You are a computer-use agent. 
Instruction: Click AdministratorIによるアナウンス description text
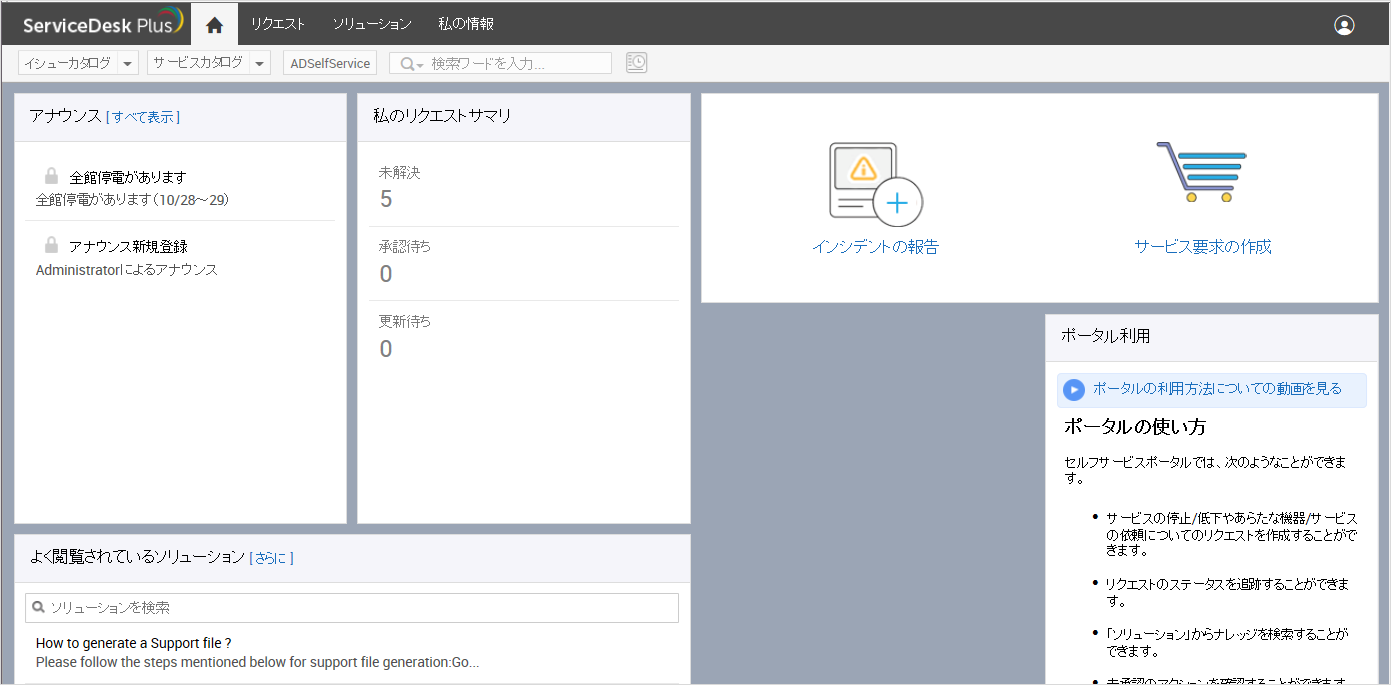click(x=127, y=270)
